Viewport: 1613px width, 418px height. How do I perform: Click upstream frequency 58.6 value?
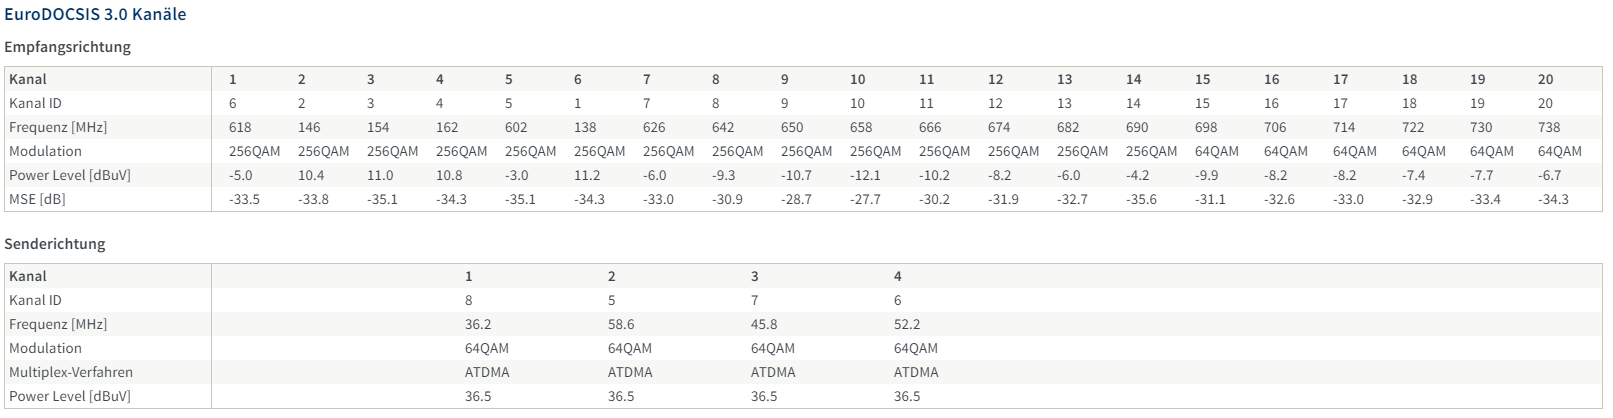621,324
